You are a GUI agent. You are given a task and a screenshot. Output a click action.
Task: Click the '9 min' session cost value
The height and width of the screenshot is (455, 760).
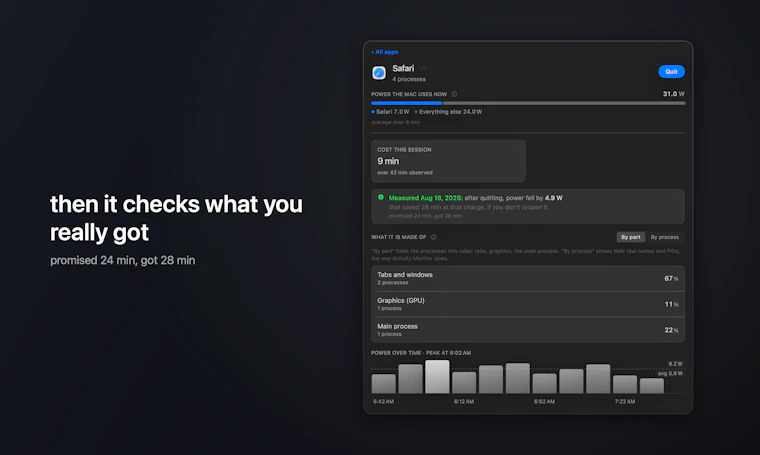tap(388, 161)
